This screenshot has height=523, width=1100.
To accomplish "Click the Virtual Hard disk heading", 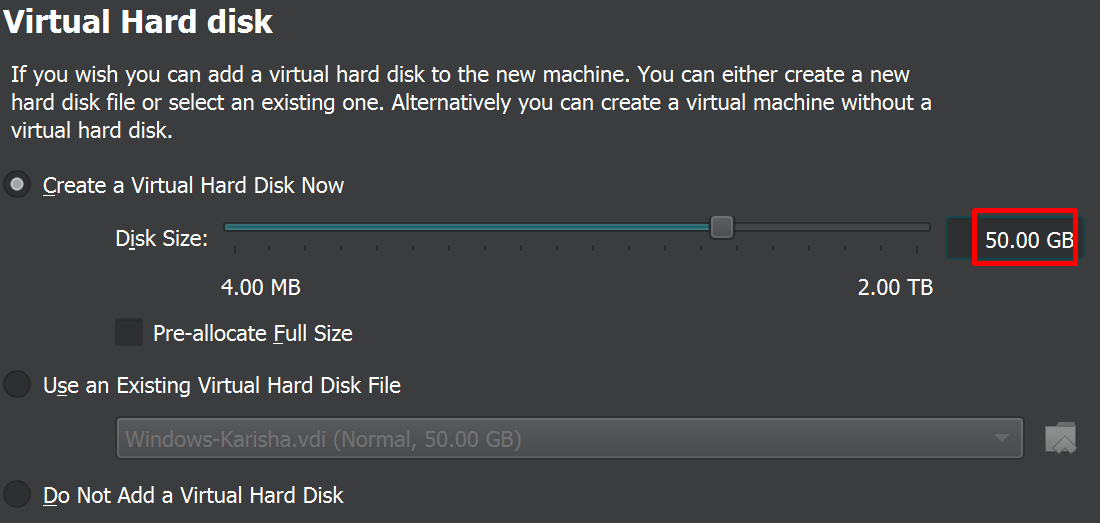I will click(x=138, y=22).
